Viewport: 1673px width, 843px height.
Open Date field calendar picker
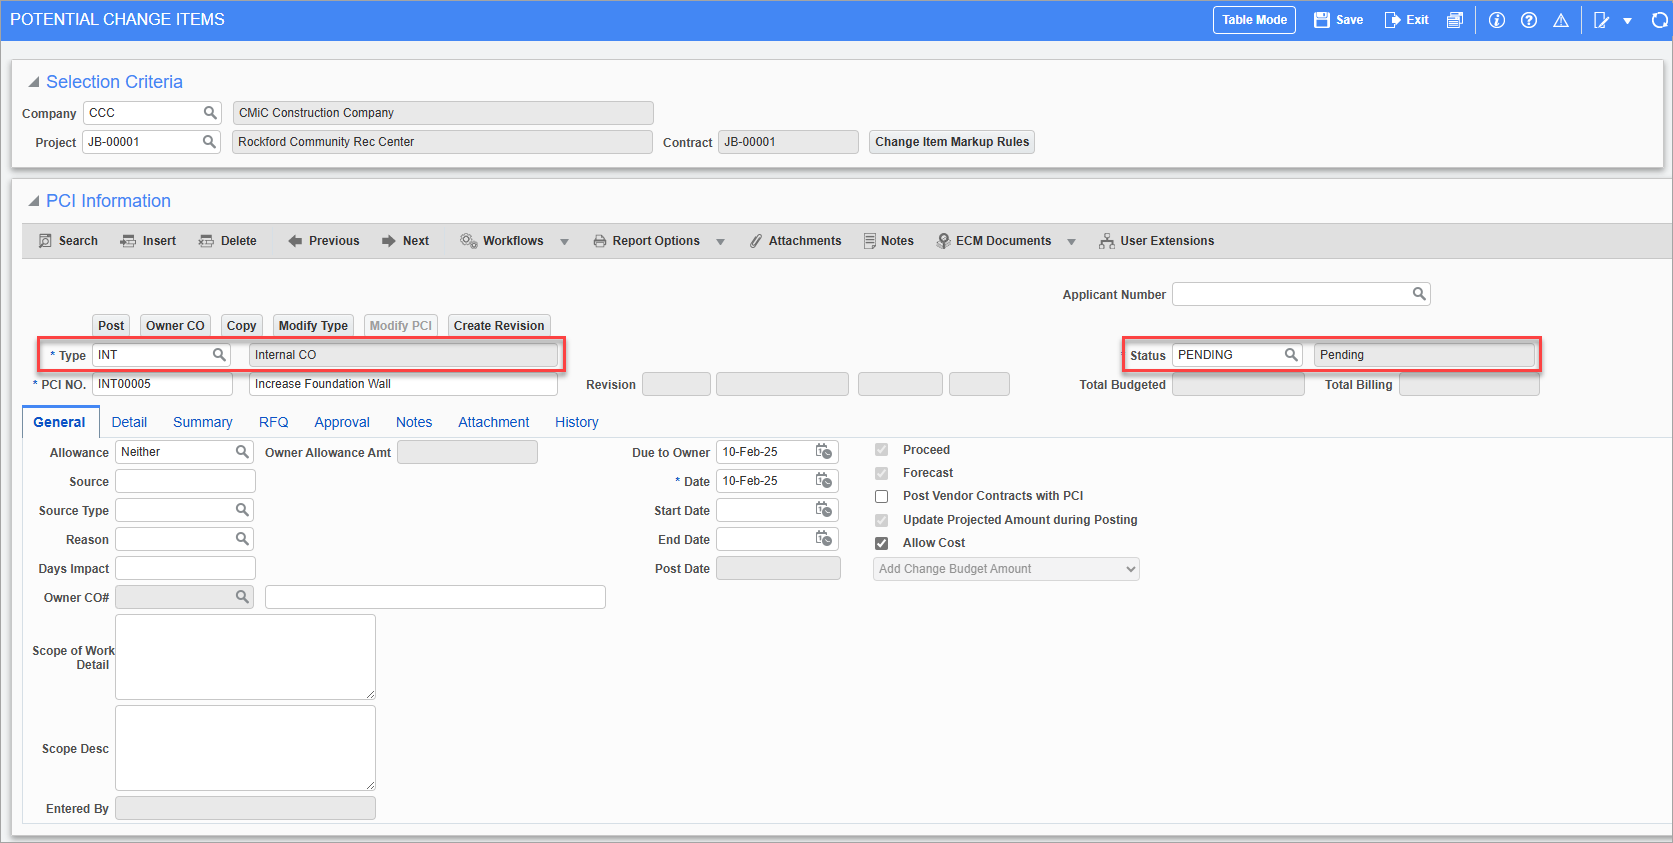(x=824, y=481)
